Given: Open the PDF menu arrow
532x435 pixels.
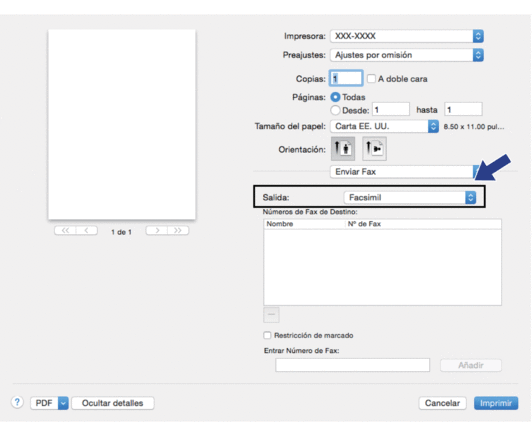Looking at the screenshot, I should 63,403.
